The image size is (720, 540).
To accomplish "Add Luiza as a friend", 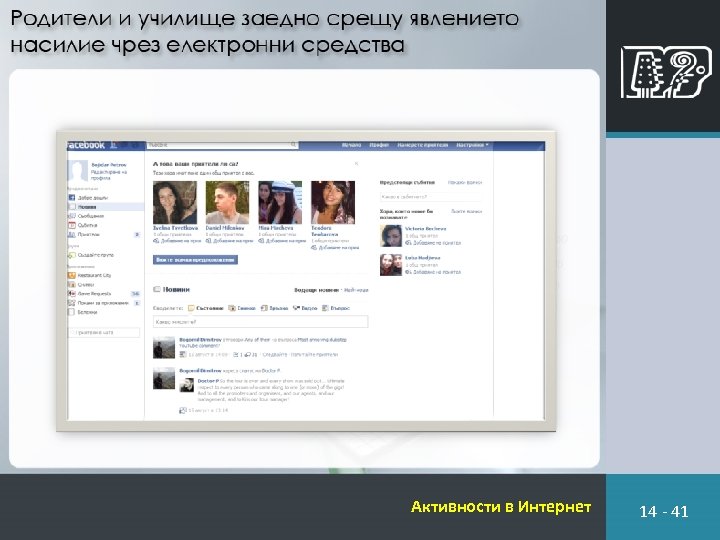I will 433,272.
